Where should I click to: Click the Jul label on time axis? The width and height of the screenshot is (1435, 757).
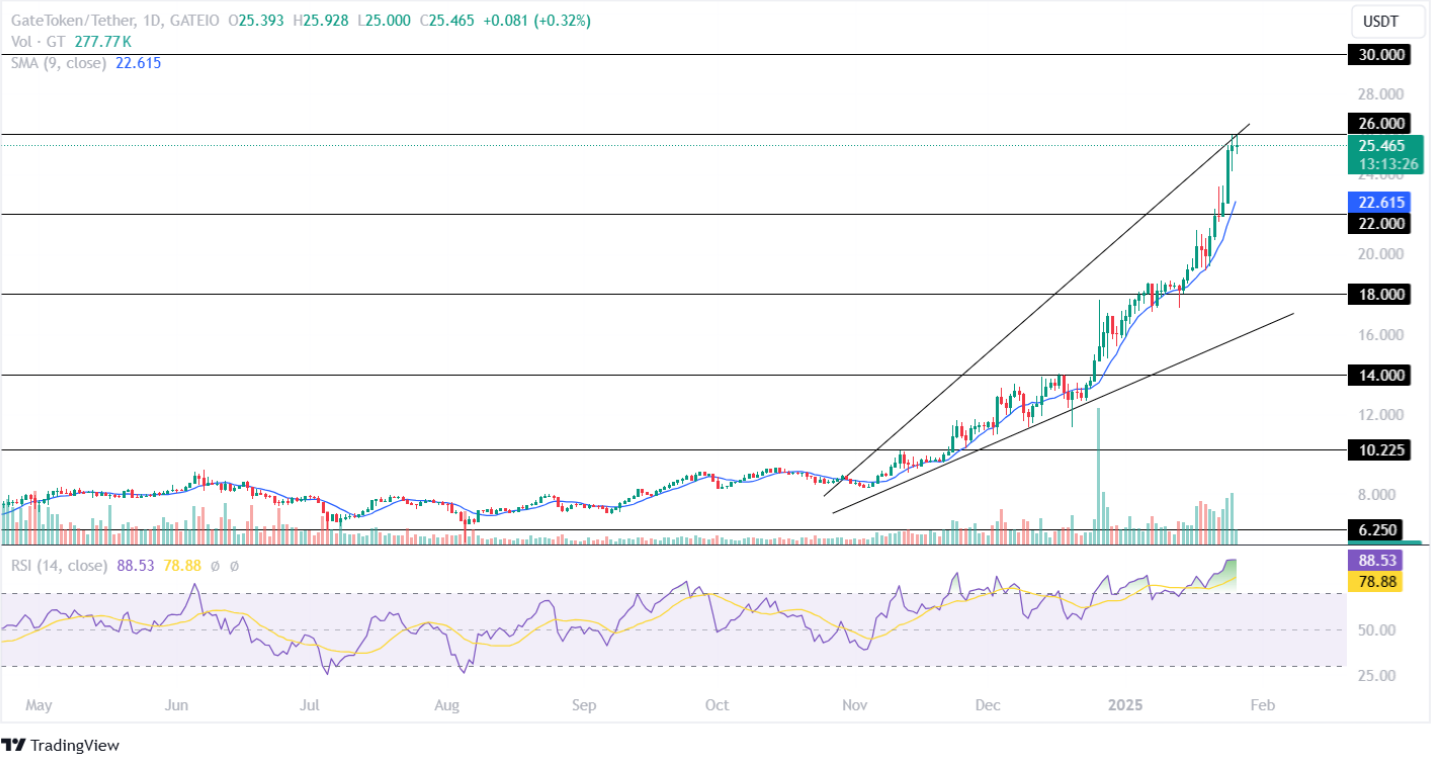click(x=310, y=705)
